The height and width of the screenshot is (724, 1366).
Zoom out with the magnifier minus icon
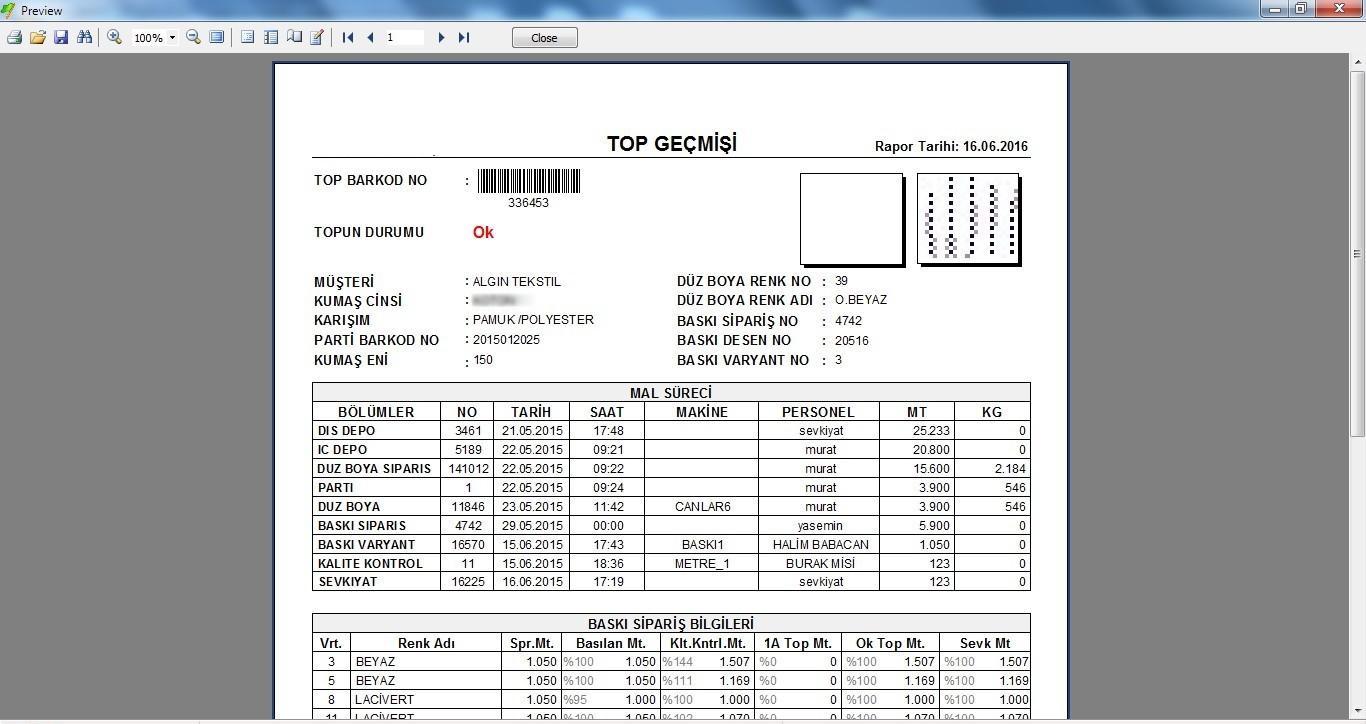tap(193, 37)
